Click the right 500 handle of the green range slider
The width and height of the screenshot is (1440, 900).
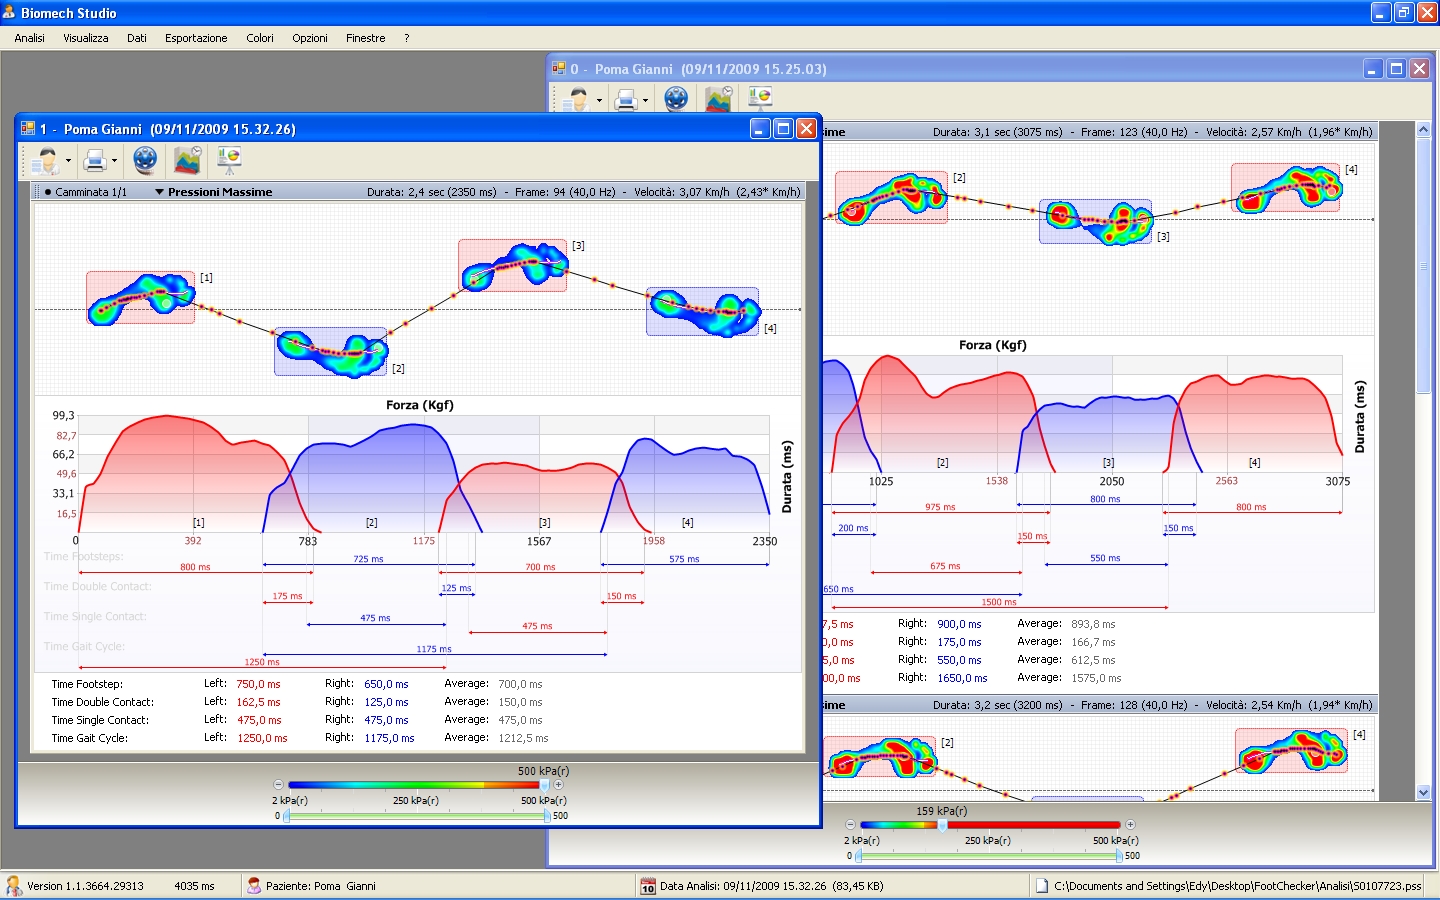(x=547, y=816)
